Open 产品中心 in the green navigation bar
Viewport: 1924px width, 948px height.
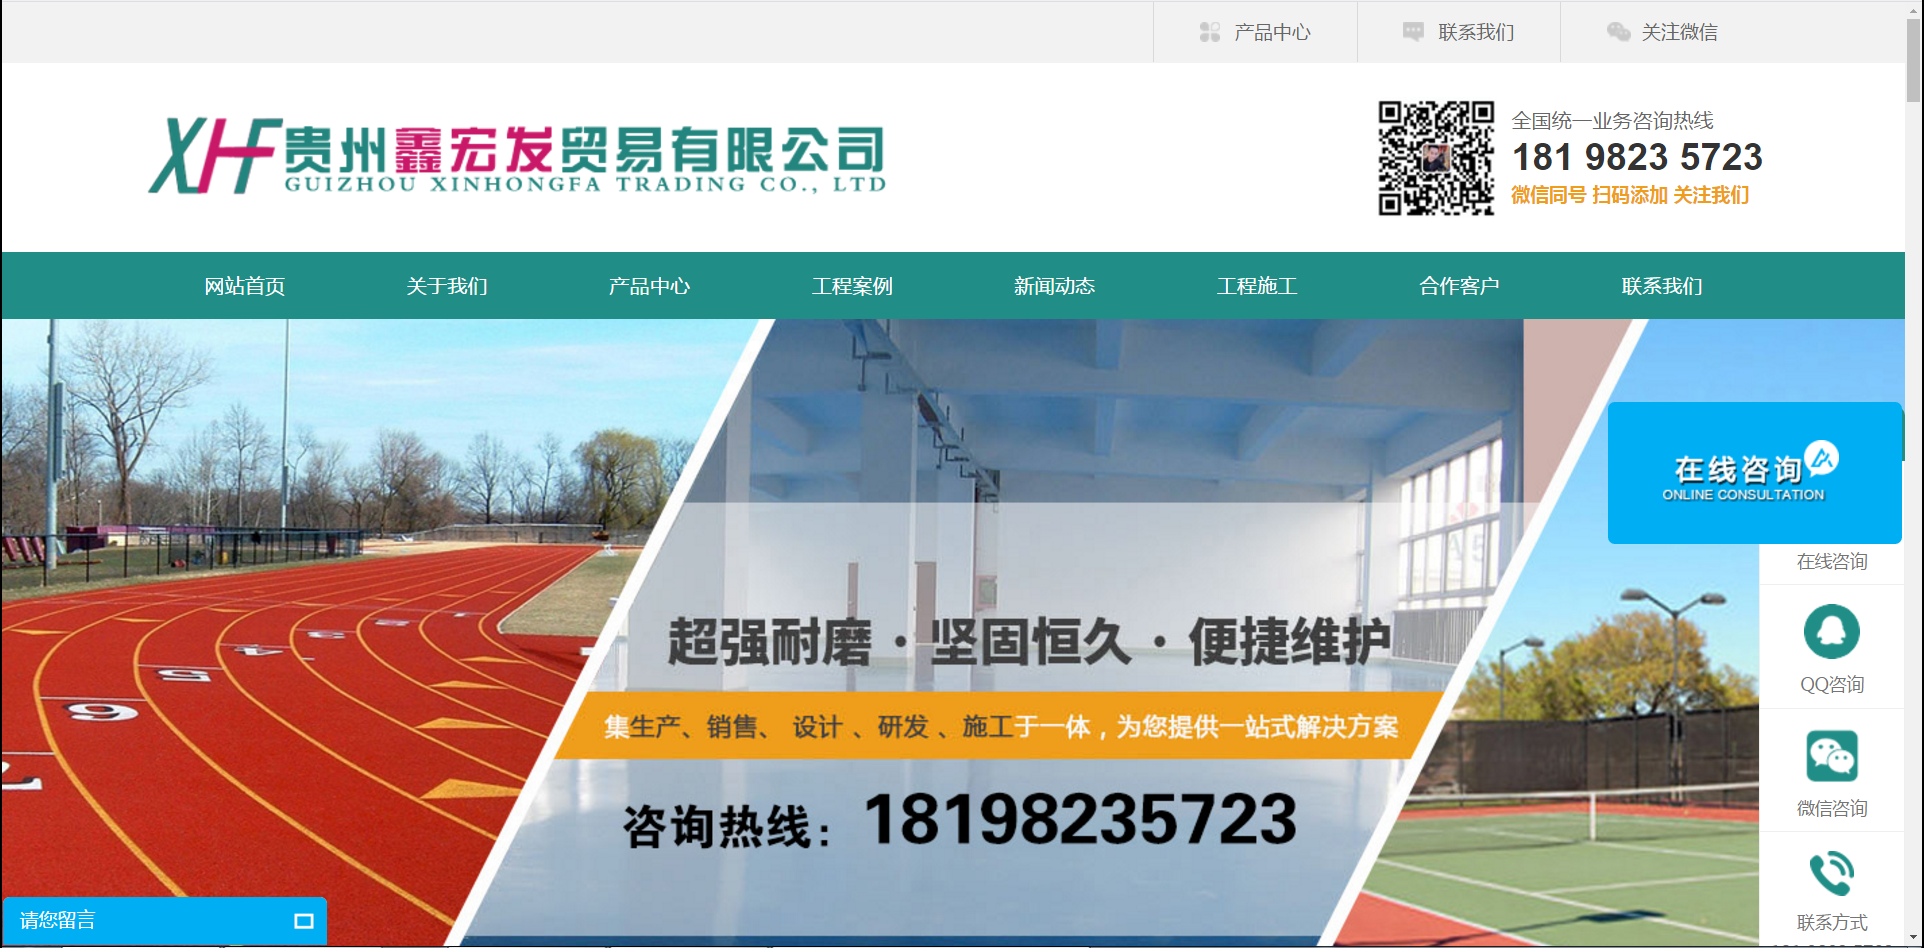(x=649, y=286)
